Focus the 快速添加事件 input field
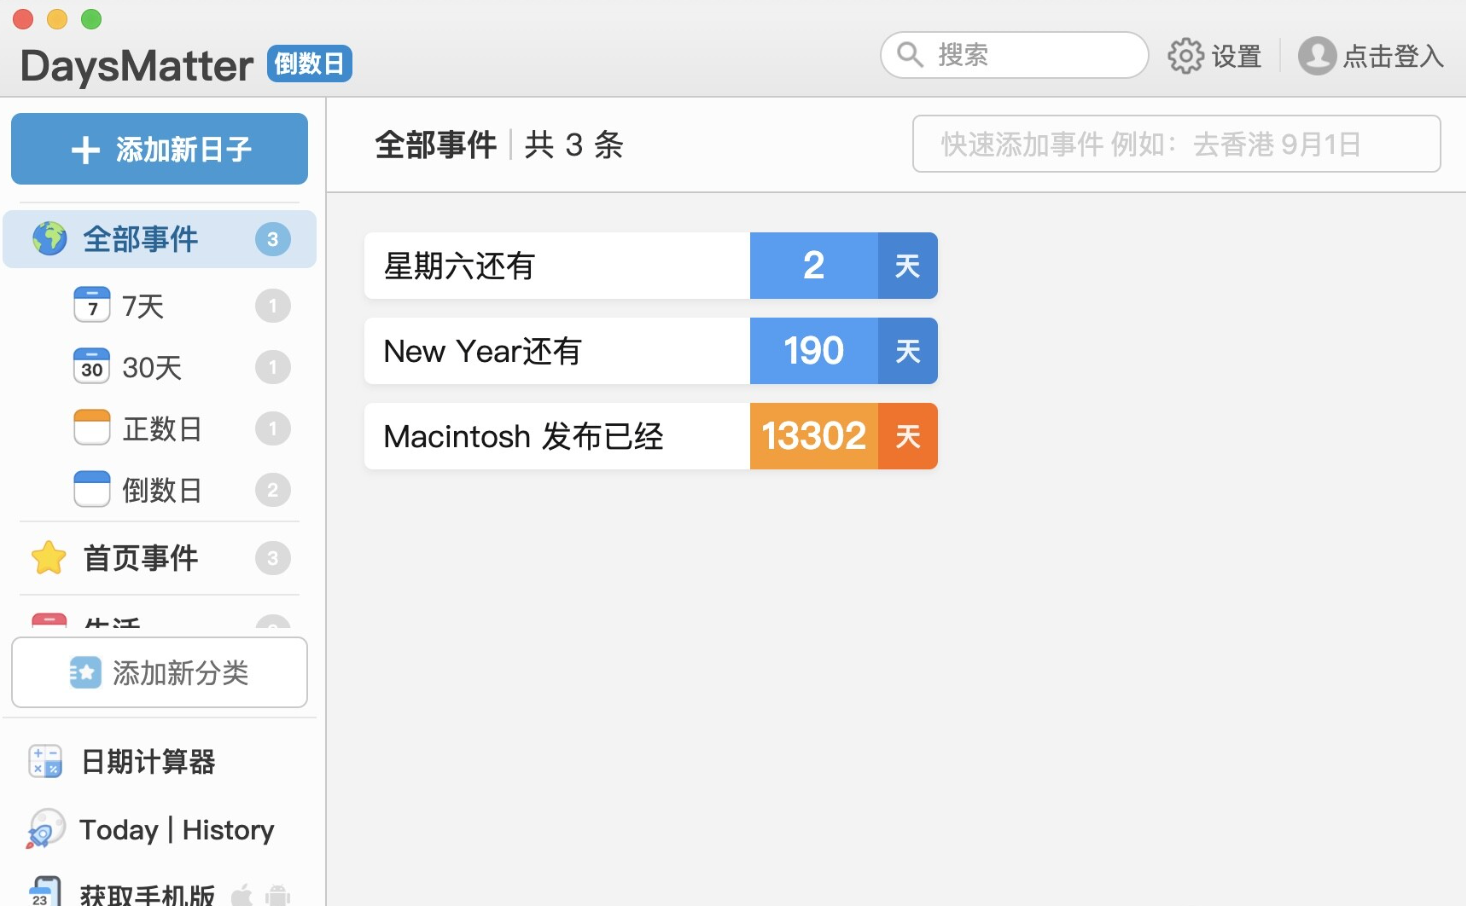Screen dimensions: 1466x906 click(1176, 144)
